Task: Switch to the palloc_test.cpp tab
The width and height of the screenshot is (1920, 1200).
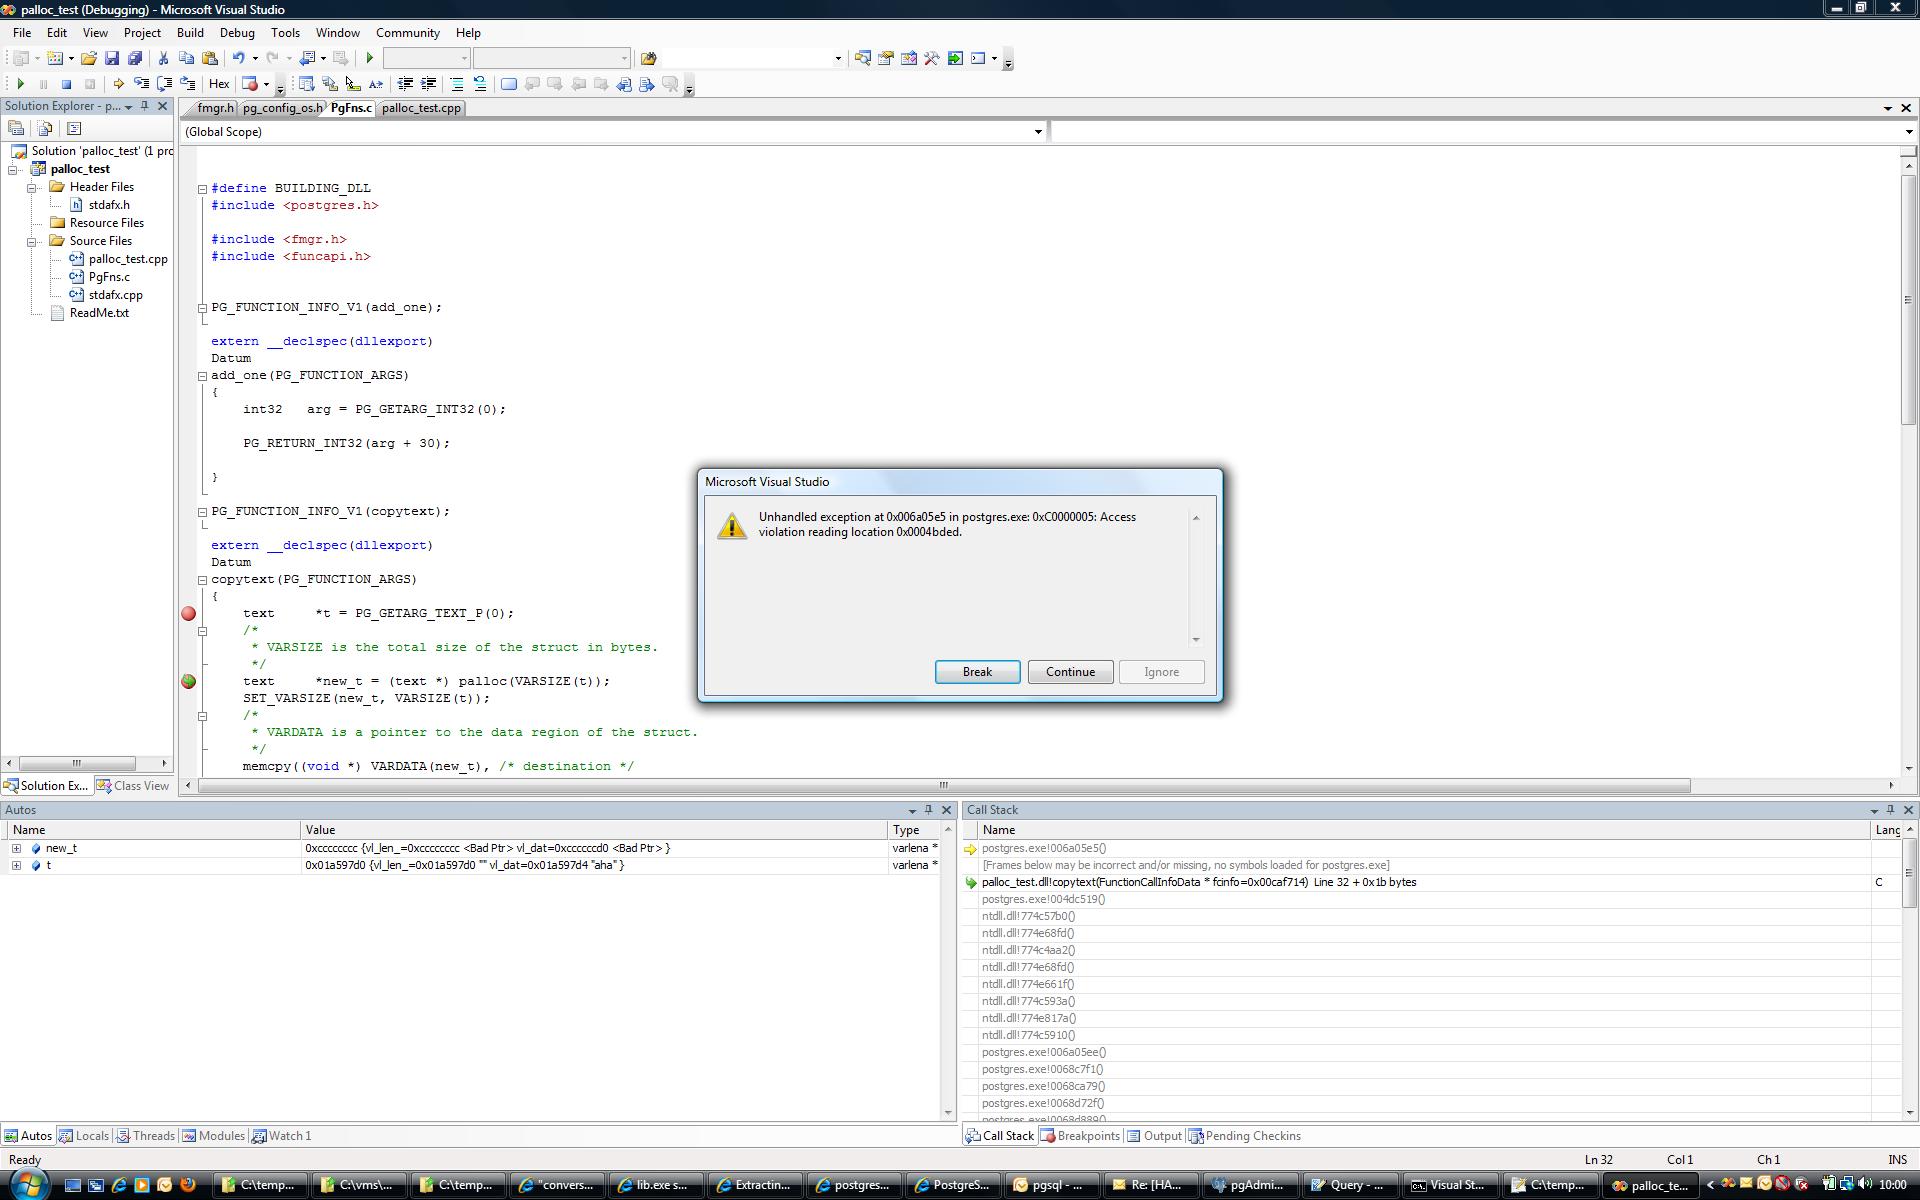Action: 421,108
